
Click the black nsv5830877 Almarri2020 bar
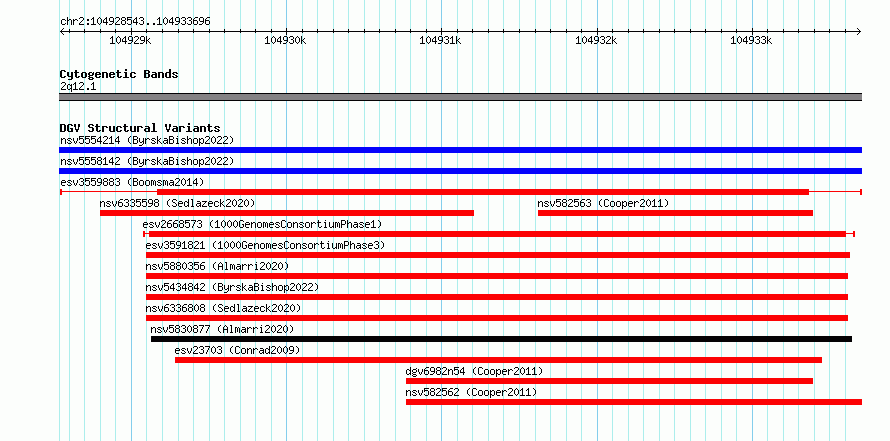pos(501,339)
